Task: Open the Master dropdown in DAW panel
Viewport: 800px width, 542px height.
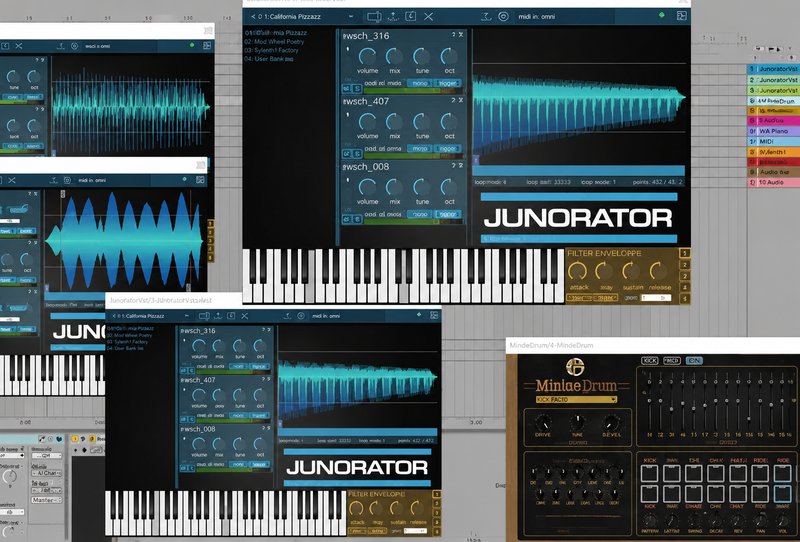Action: pyautogui.click(x=46, y=500)
